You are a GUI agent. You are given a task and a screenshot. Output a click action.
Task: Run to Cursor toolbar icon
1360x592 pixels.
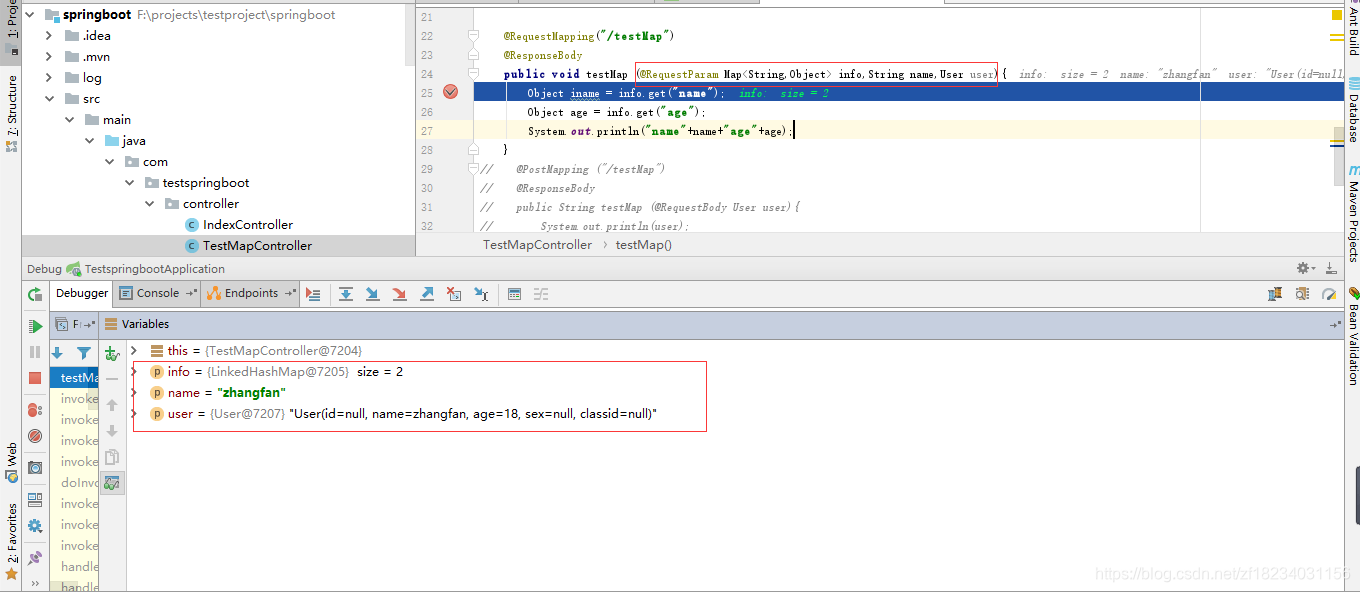481,294
